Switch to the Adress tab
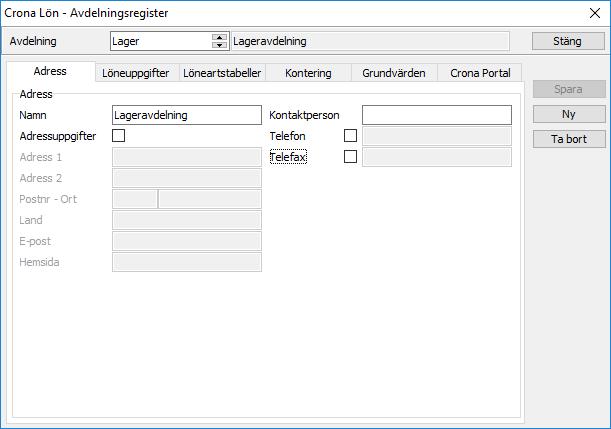Image resolution: width=611 pixels, height=429 pixels. 50,71
